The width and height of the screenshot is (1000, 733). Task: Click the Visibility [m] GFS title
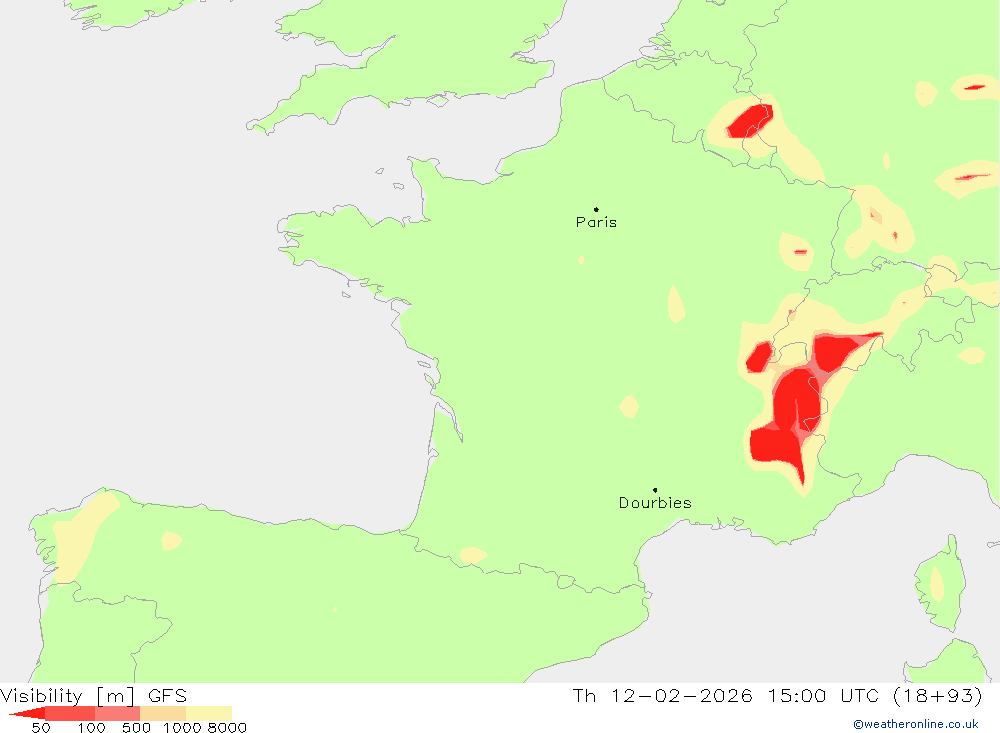pos(94,695)
